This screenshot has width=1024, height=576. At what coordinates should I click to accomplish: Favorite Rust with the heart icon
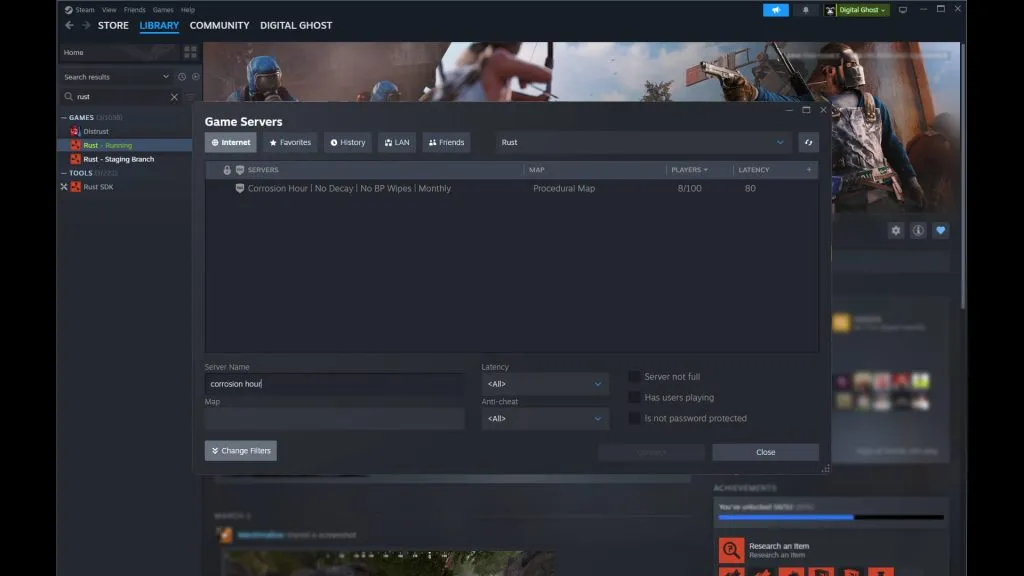(x=940, y=231)
